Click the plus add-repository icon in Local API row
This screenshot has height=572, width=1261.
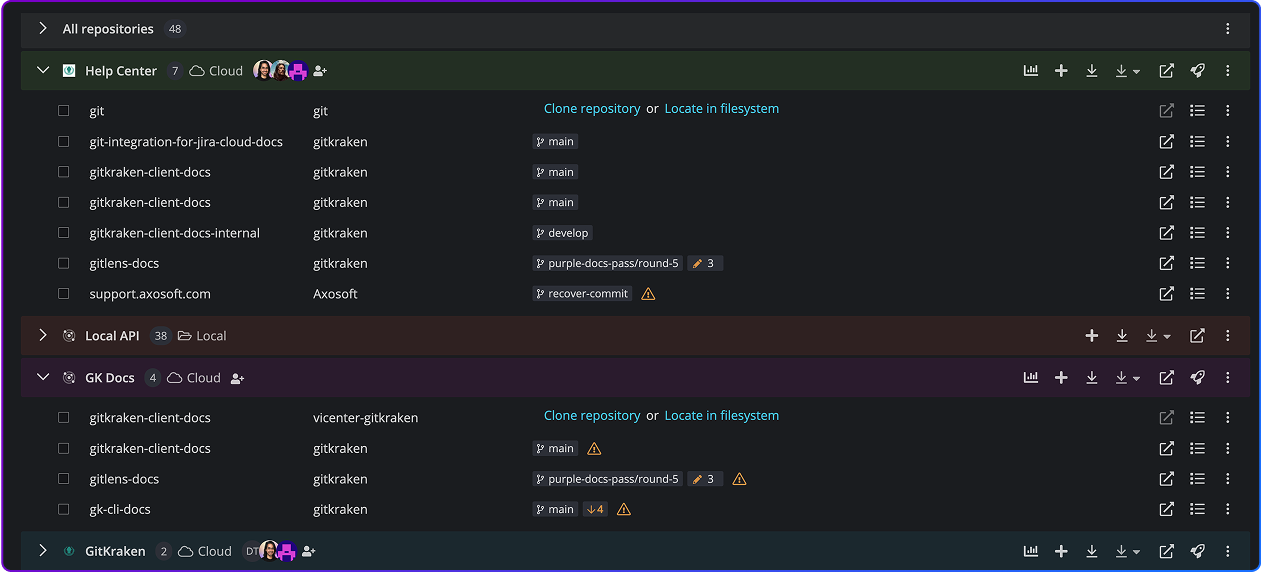pos(1092,336)
